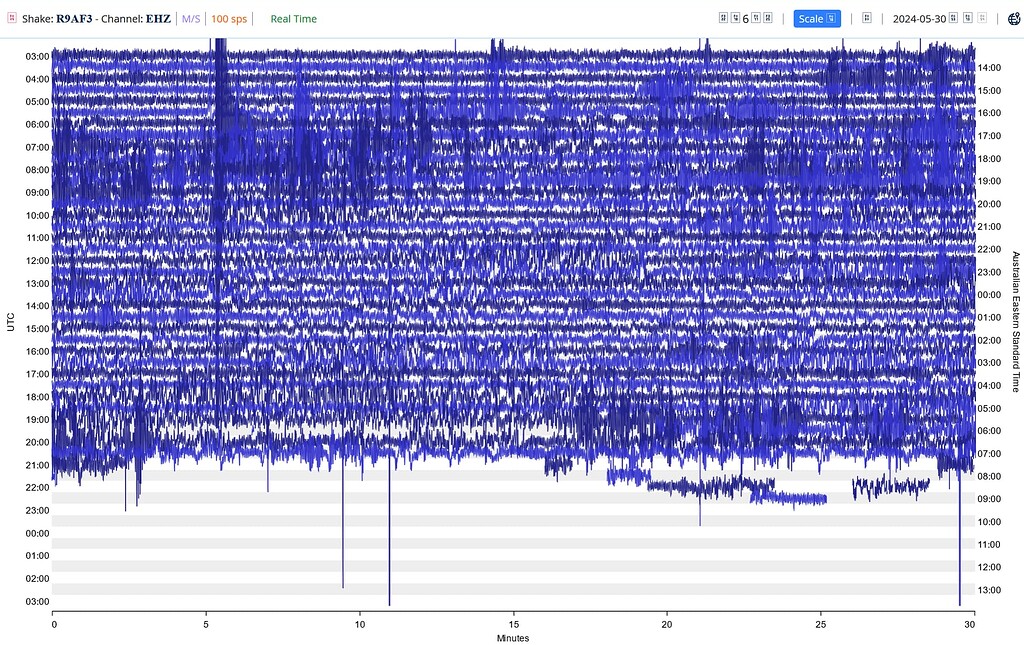Click the 100 sps sample rate label
This screenshot has height=645, width=1024.
coord(229,19)
